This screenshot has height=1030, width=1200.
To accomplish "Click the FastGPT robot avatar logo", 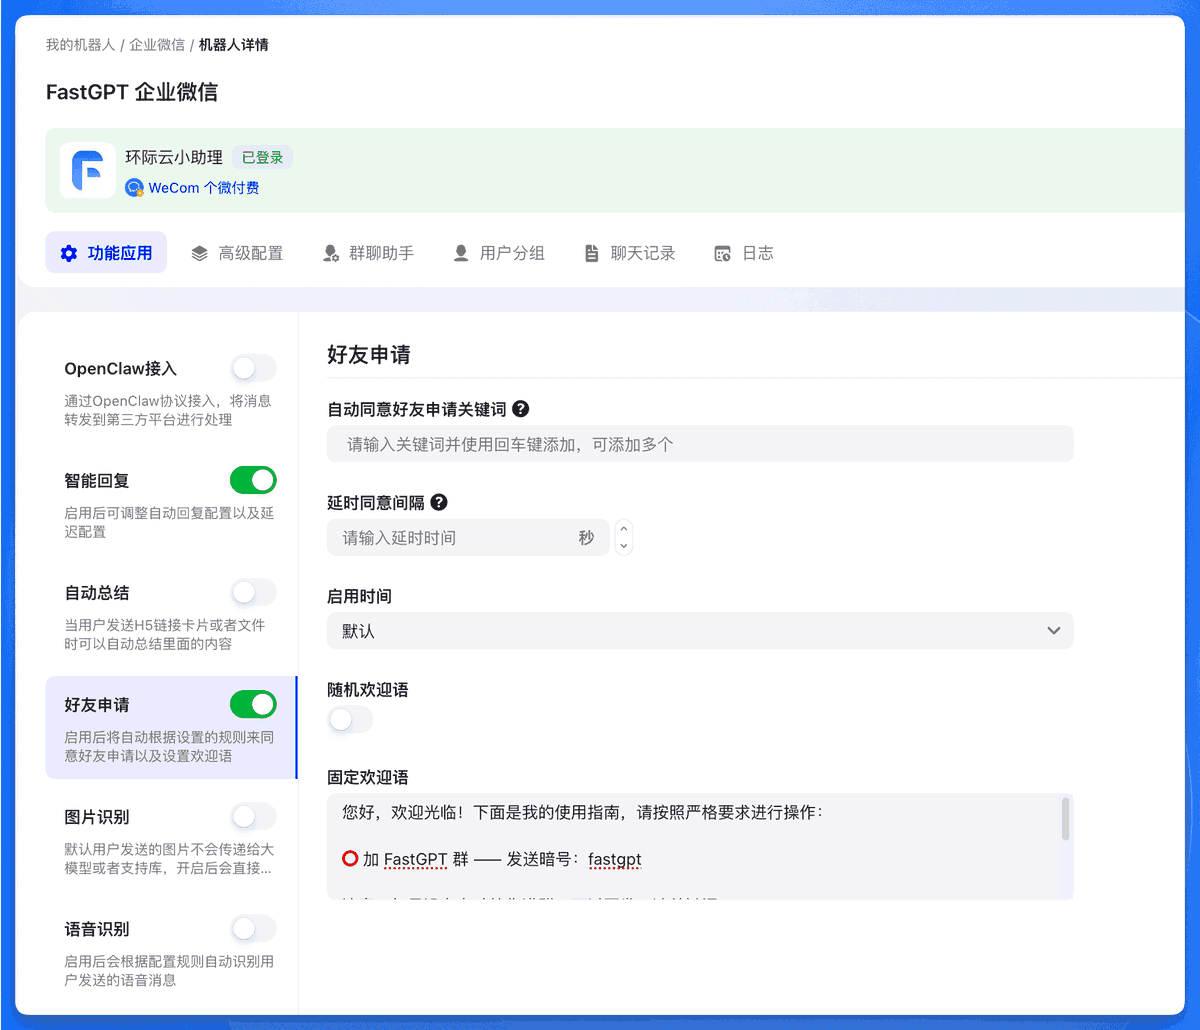I will coord(87,170).
